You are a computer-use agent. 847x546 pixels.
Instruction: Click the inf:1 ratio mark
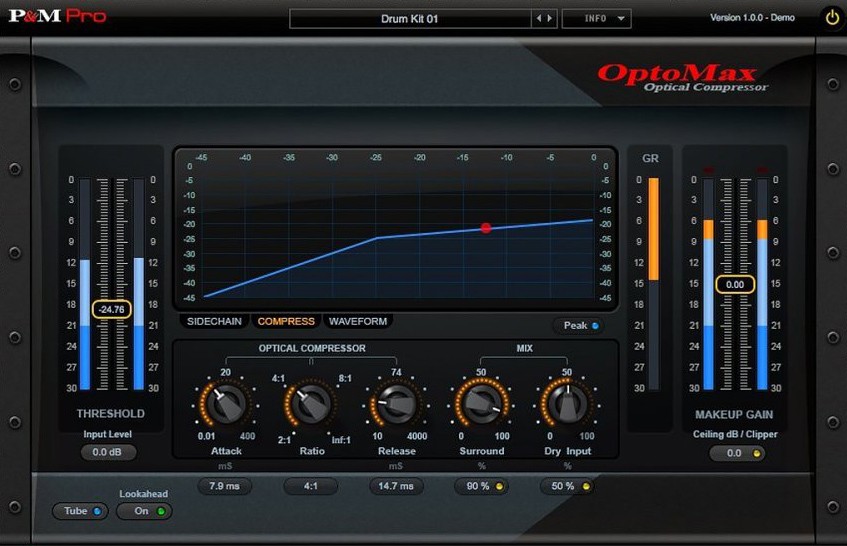coord(341,440)
